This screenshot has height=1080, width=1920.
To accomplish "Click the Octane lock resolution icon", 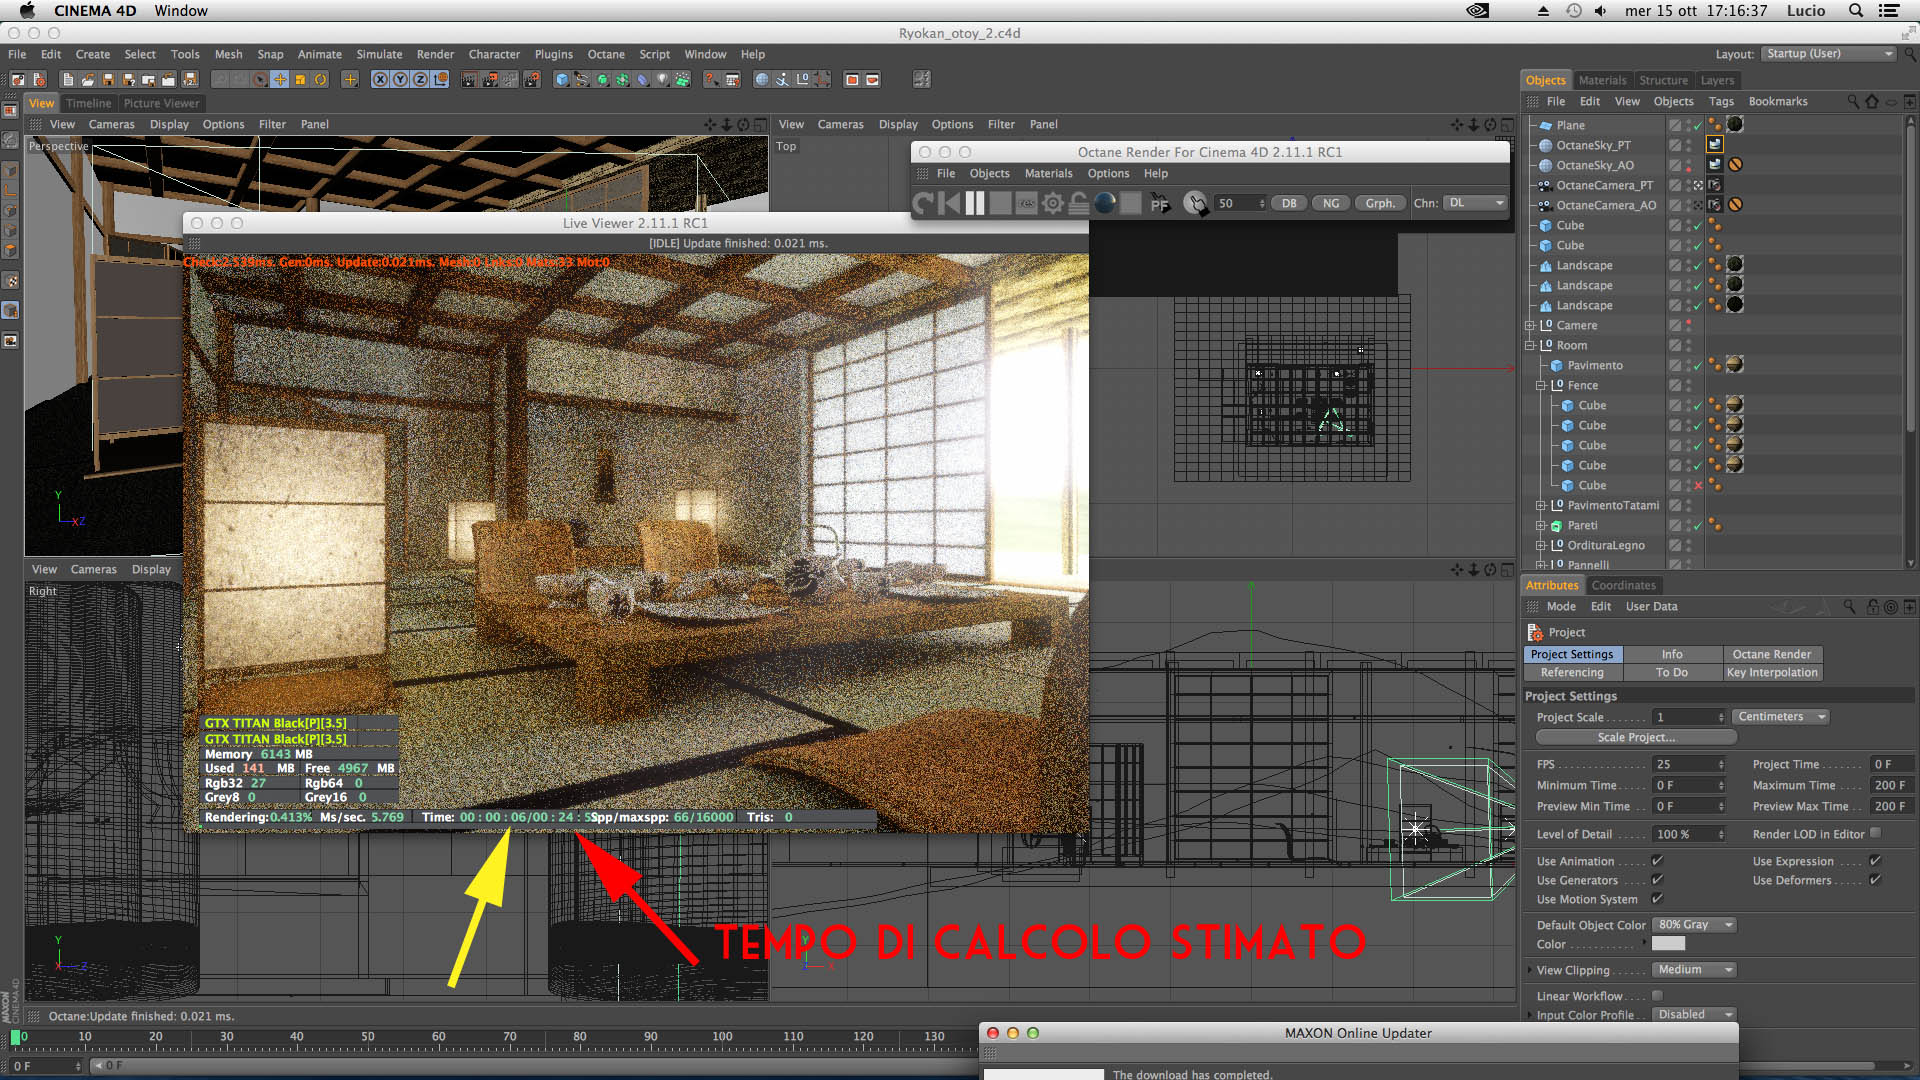I will [1079, 204].
